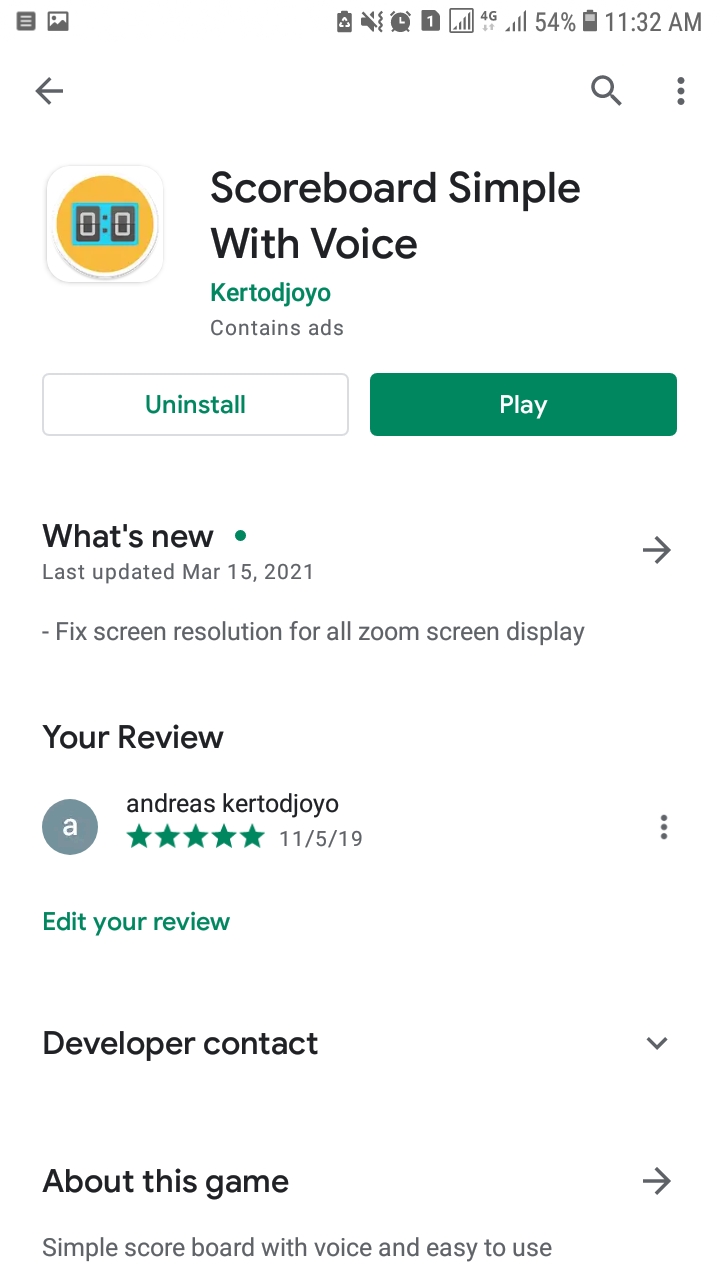Open the top-right three-dot overflow menu
Screen dimensions: 720x1280
coord(680,91)
